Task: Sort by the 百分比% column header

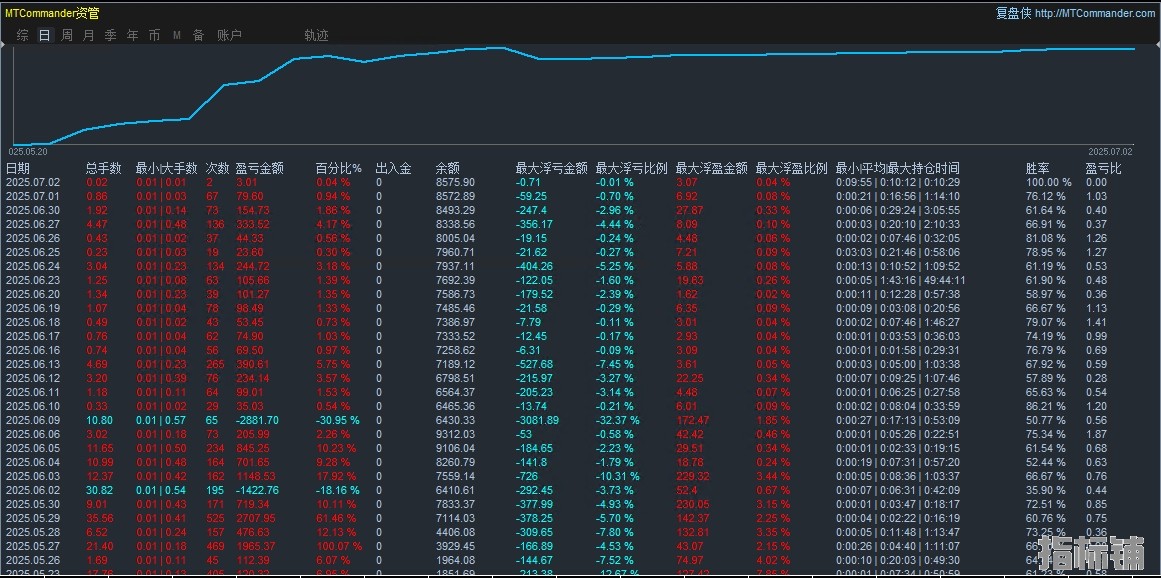Action: coord(338,168)
